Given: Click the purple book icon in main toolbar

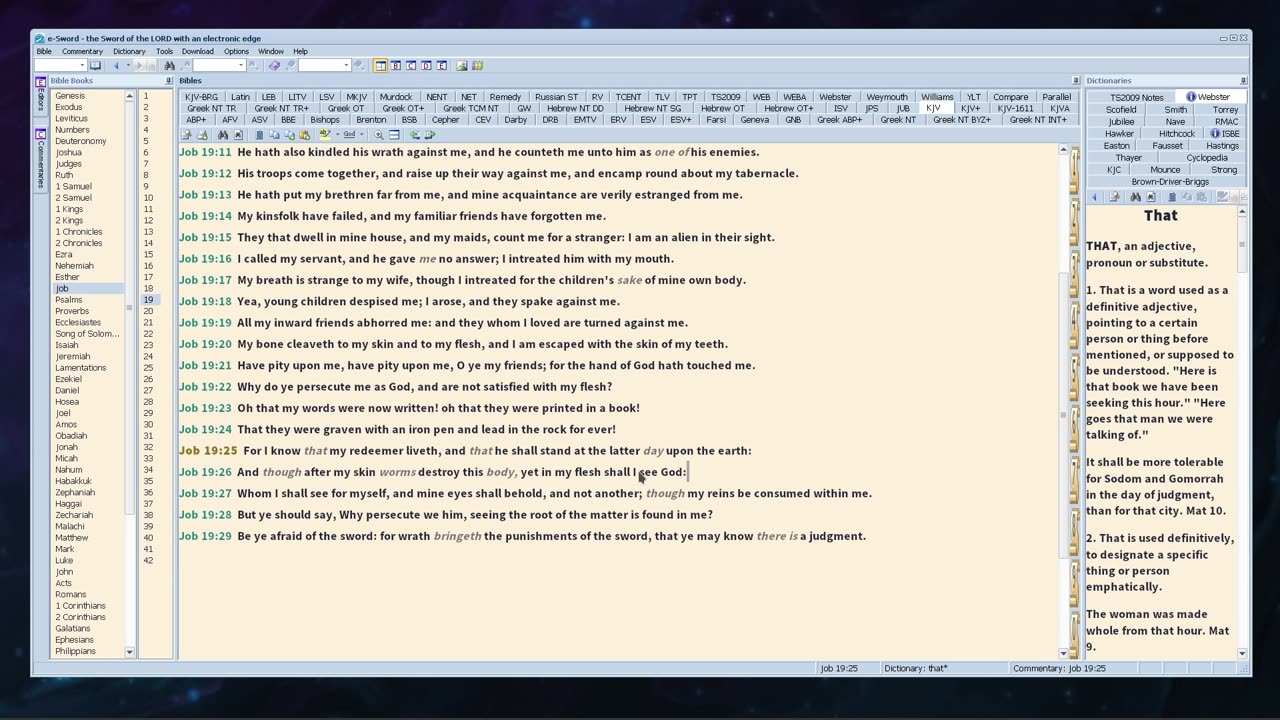Looking at the screenshot, I should 274,65.
